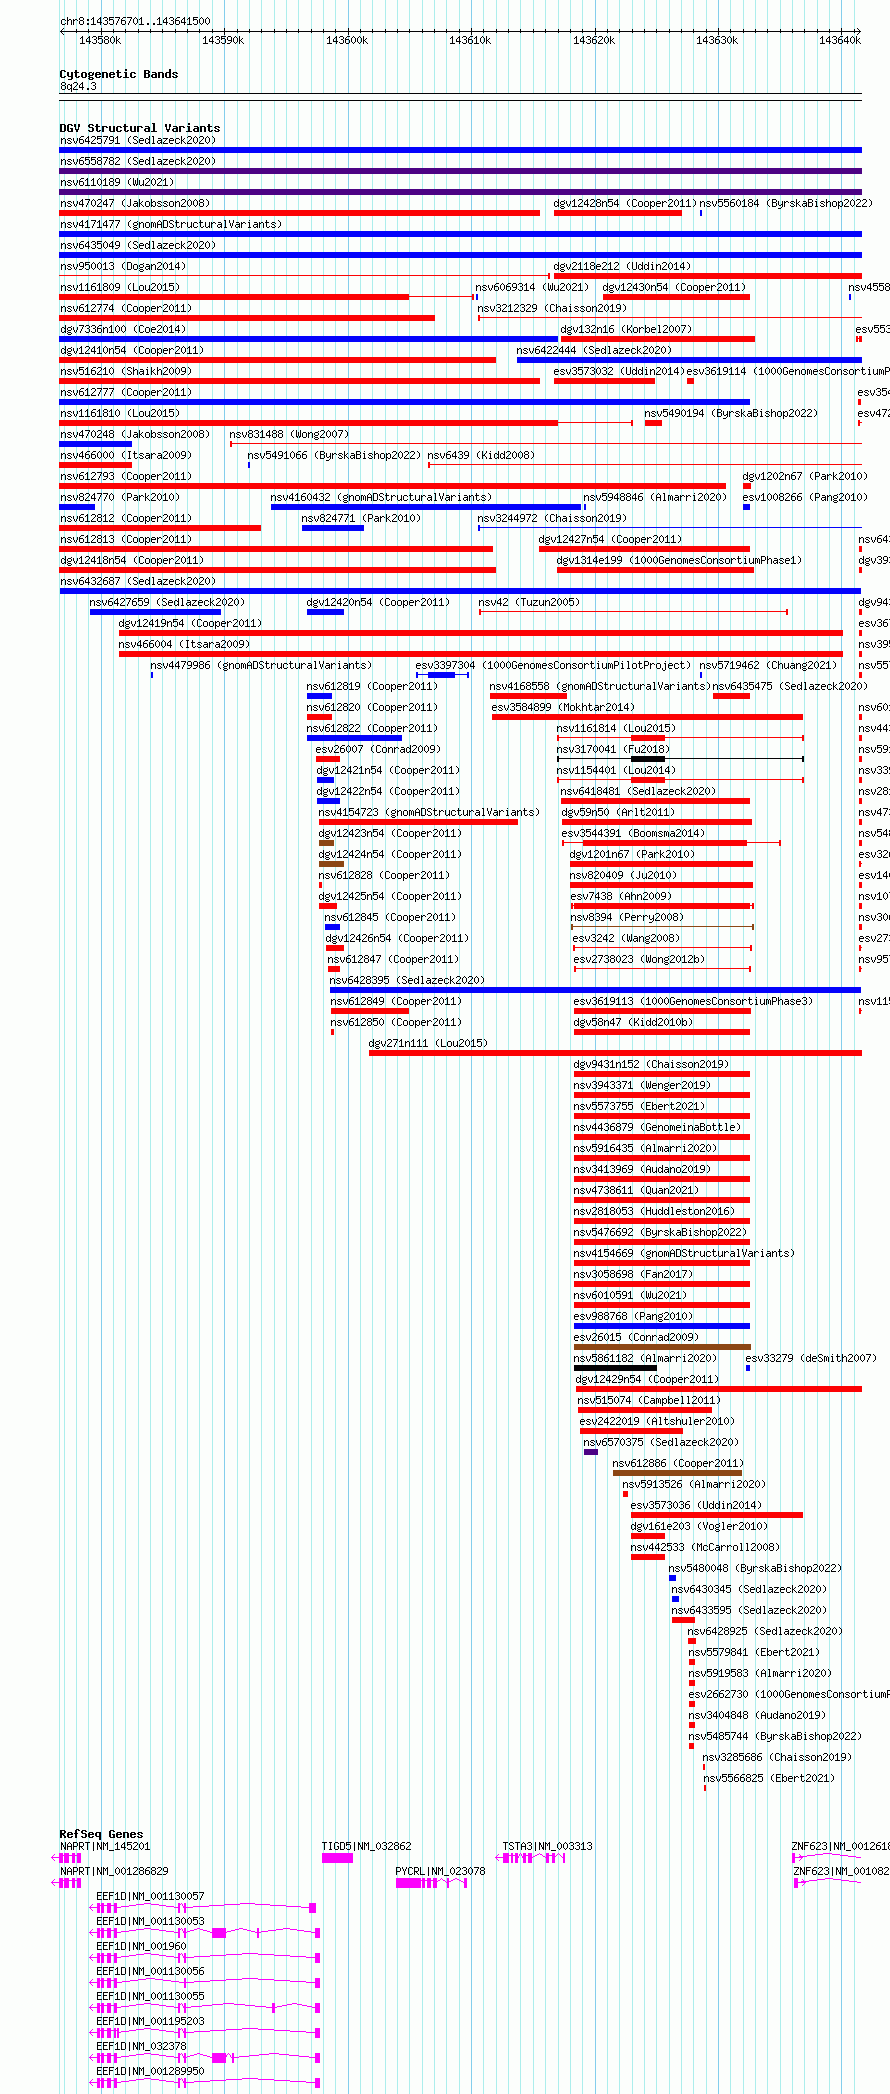Click esv3573032 (Uddin2014) label
This screenshot has width=890, height=2094.
pos(618,371)
